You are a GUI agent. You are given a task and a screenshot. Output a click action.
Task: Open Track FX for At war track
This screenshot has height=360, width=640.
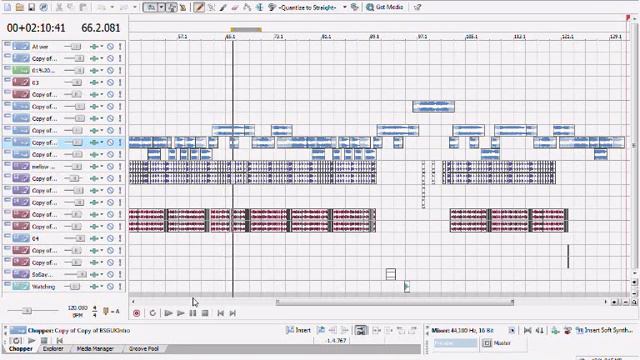point(94,47)
